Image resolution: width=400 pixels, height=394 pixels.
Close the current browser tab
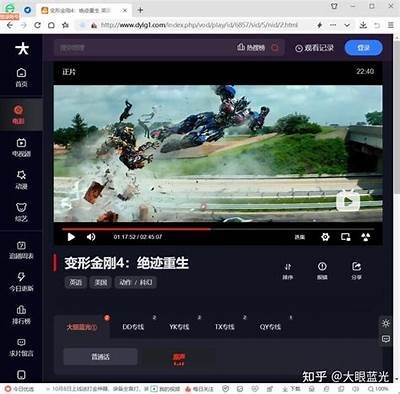[125, 10]
